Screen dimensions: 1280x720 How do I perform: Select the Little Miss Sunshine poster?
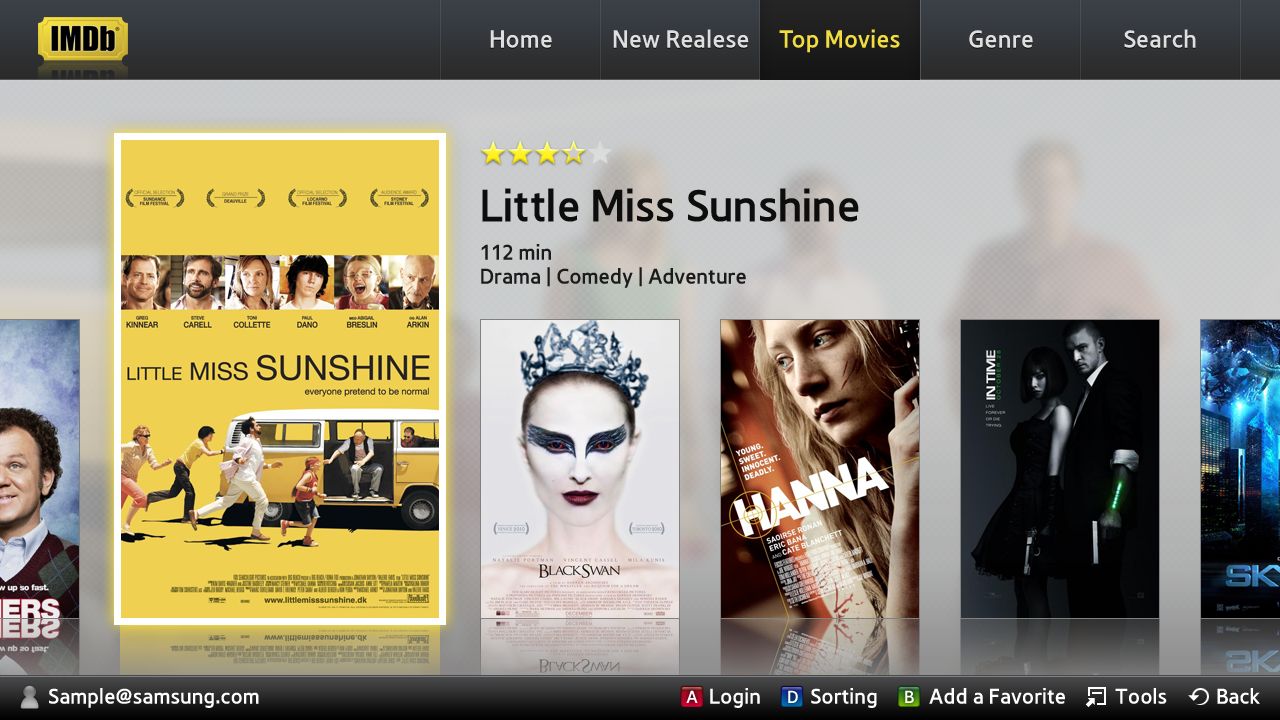[x=280, y=379]
